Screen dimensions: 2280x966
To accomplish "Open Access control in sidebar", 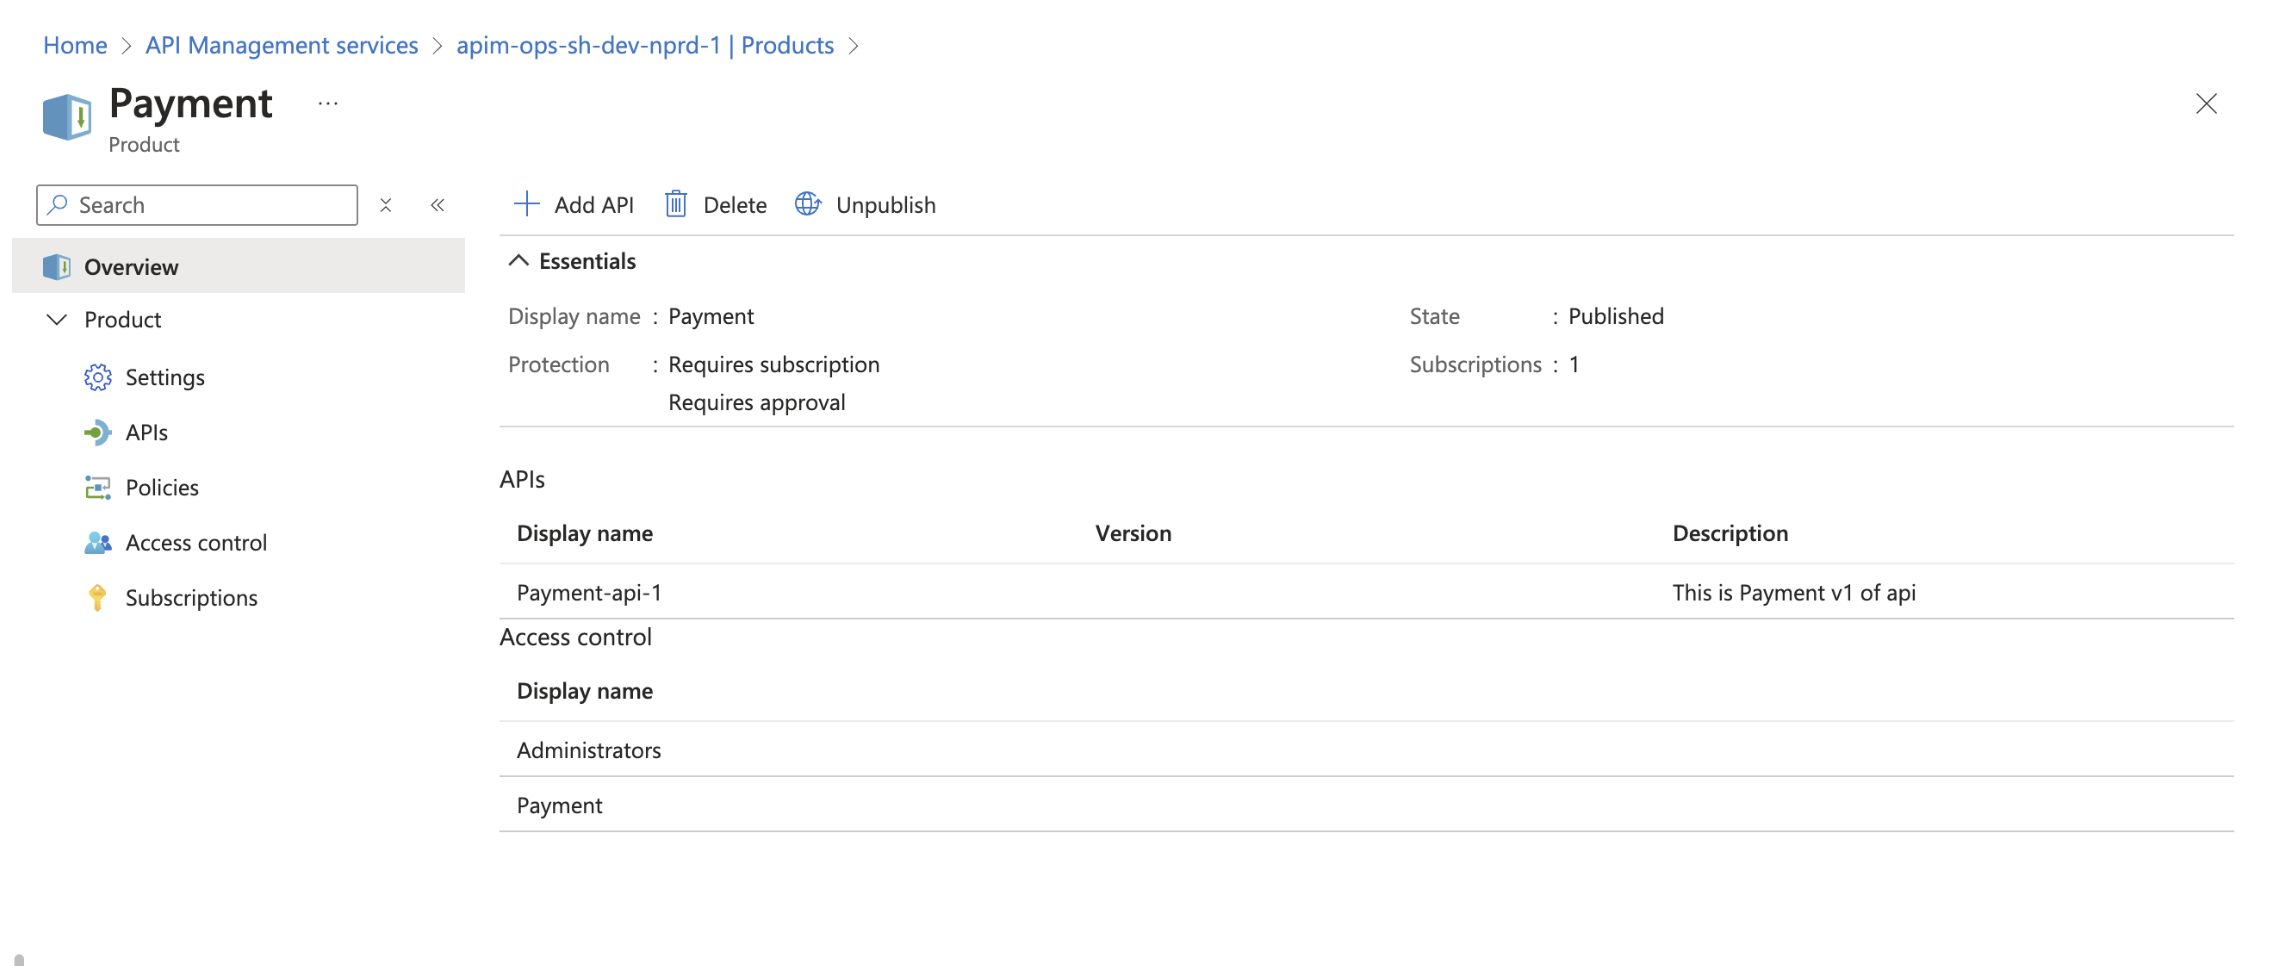I will click(x=196, y=542).
